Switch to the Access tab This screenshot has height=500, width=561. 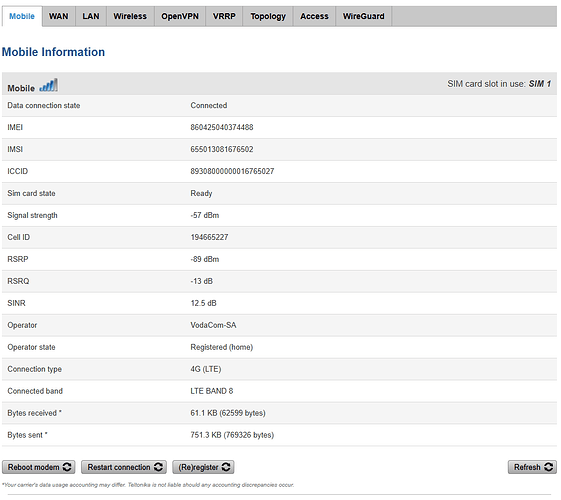click(314, 16)
